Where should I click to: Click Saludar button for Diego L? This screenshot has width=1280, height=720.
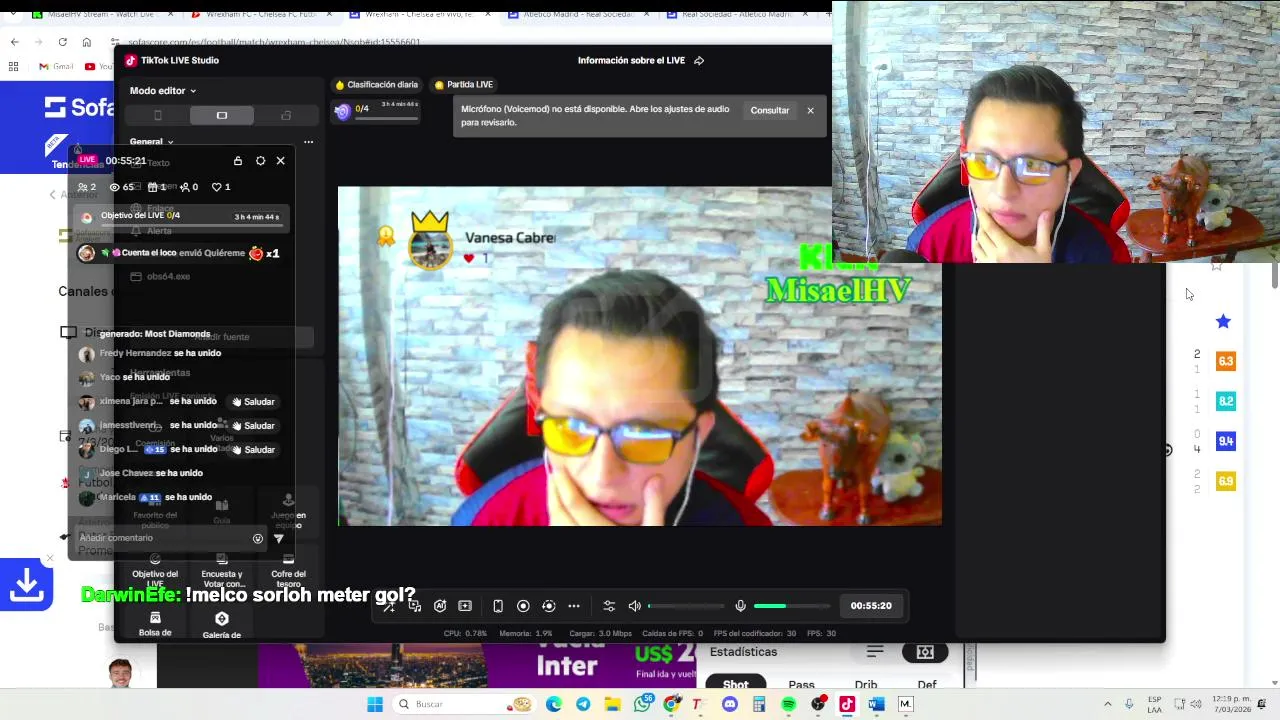point(253,449)
